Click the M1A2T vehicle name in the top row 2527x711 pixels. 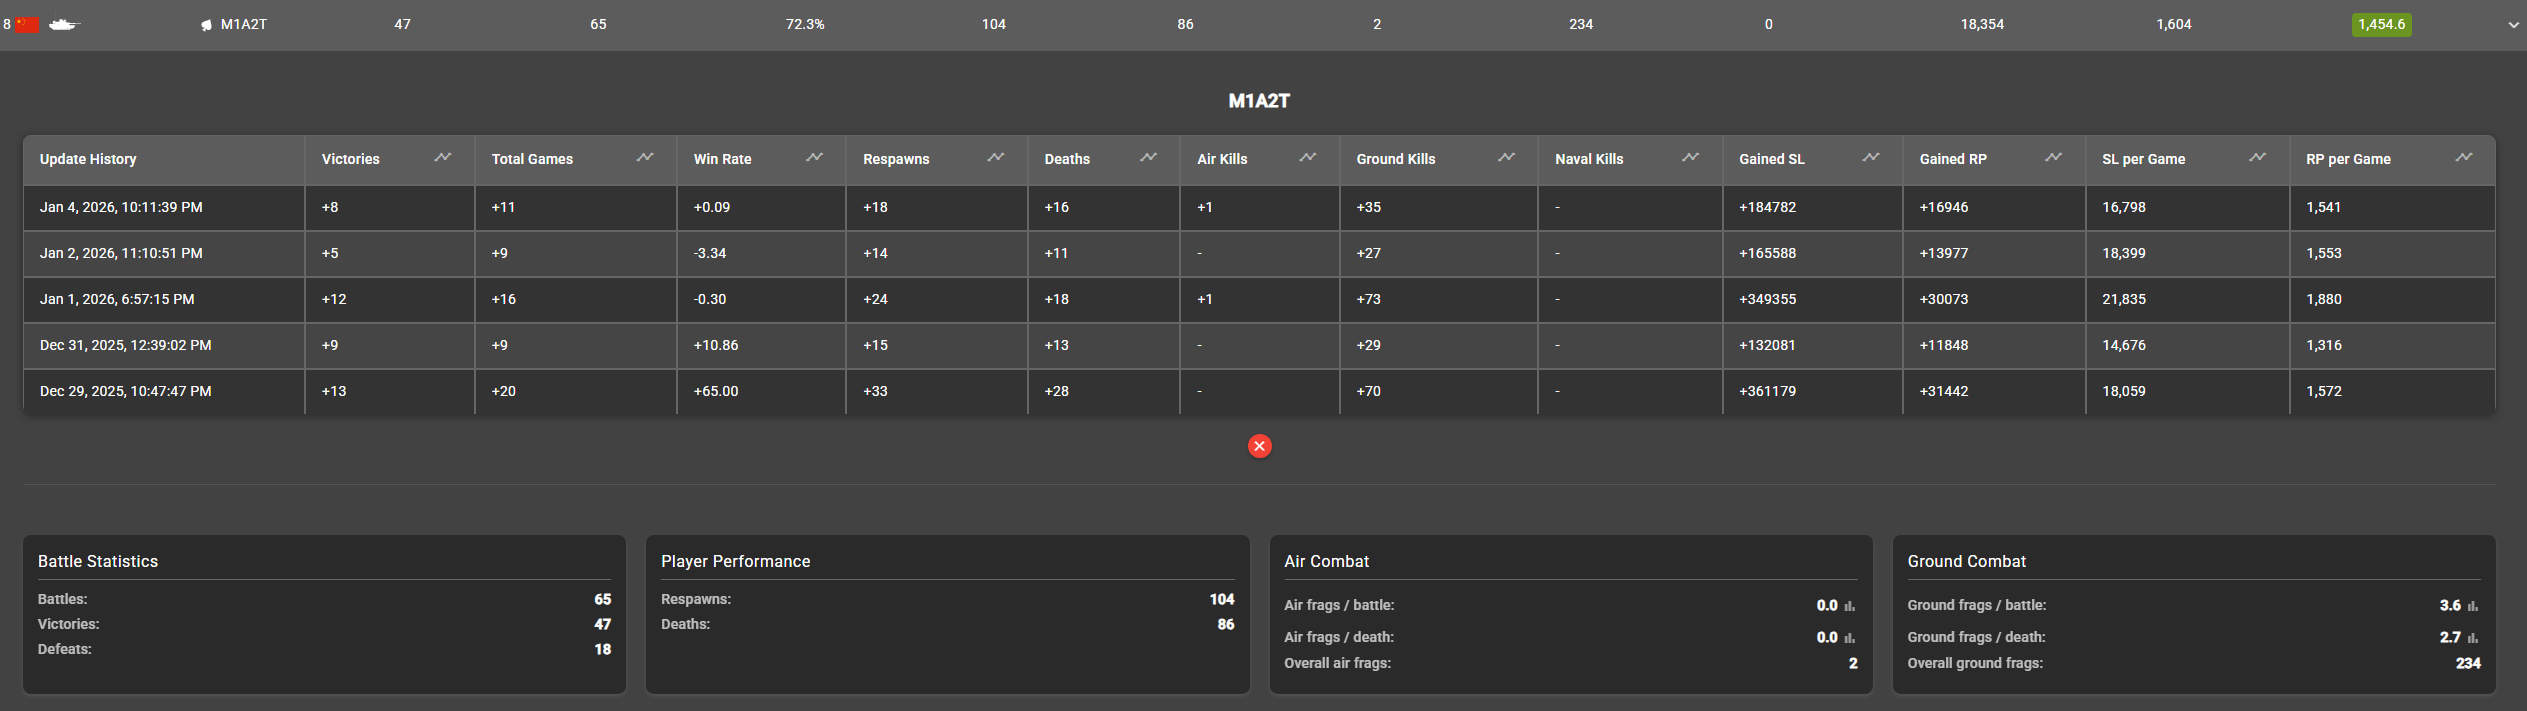[x=243, y=24]
